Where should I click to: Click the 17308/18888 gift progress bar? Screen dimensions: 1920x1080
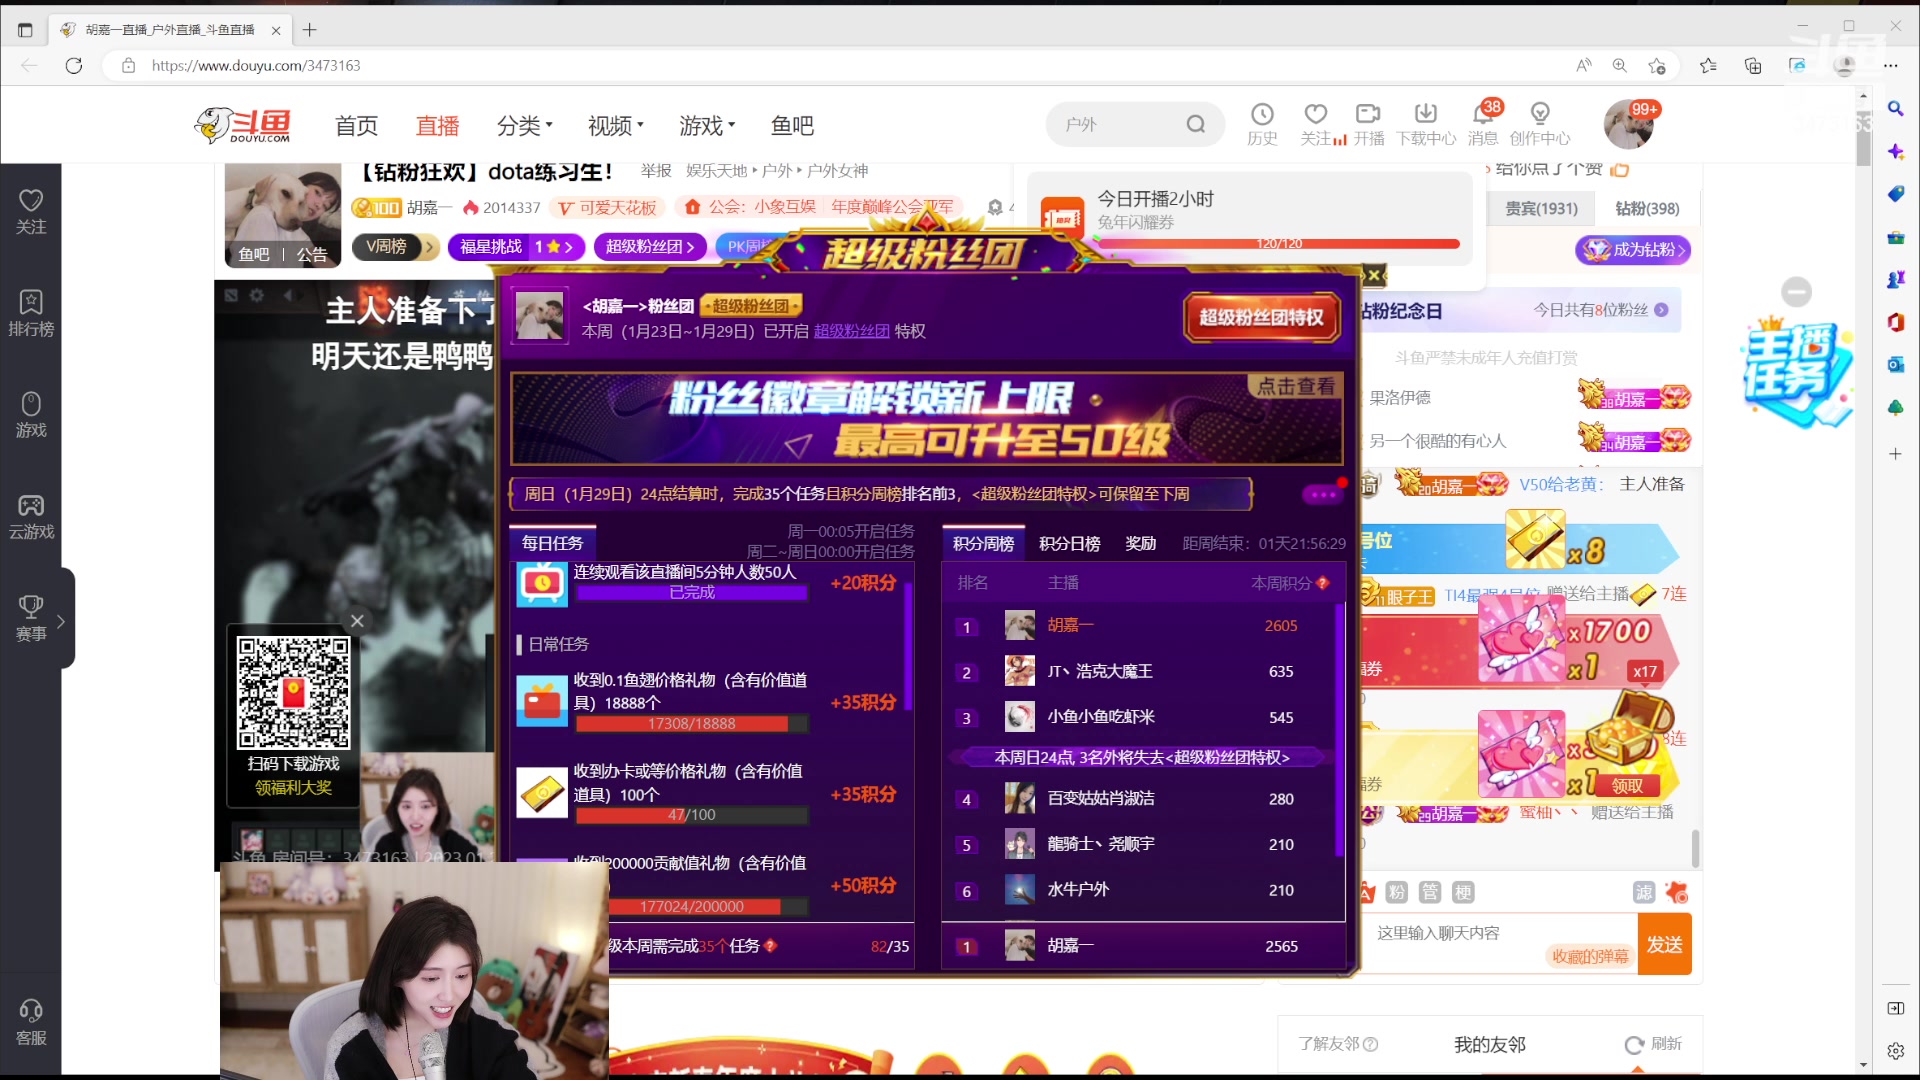692,724
